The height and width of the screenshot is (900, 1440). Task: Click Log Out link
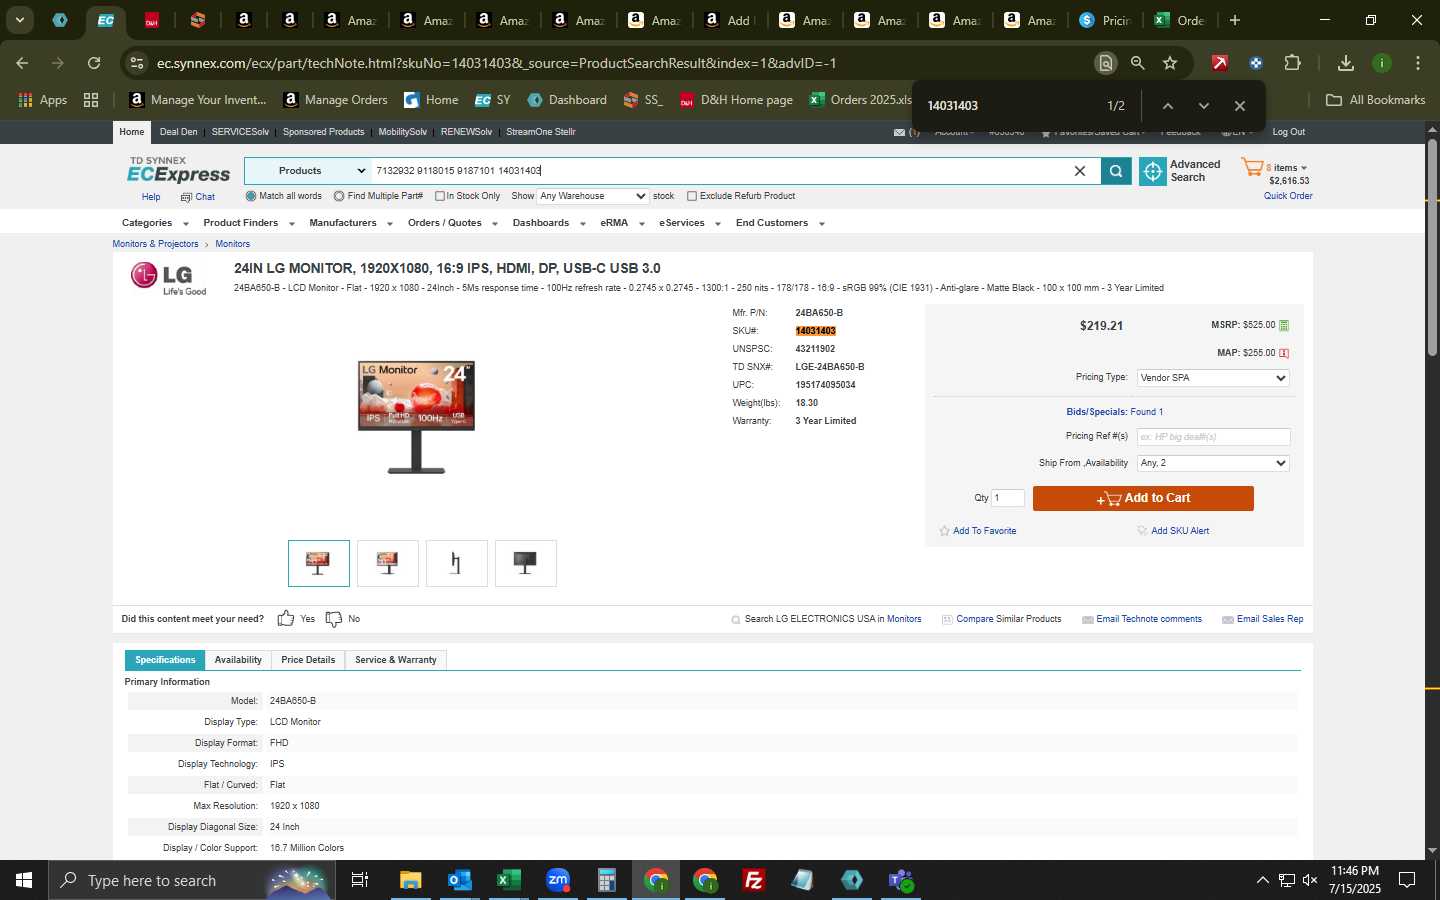coord(1288,132)
